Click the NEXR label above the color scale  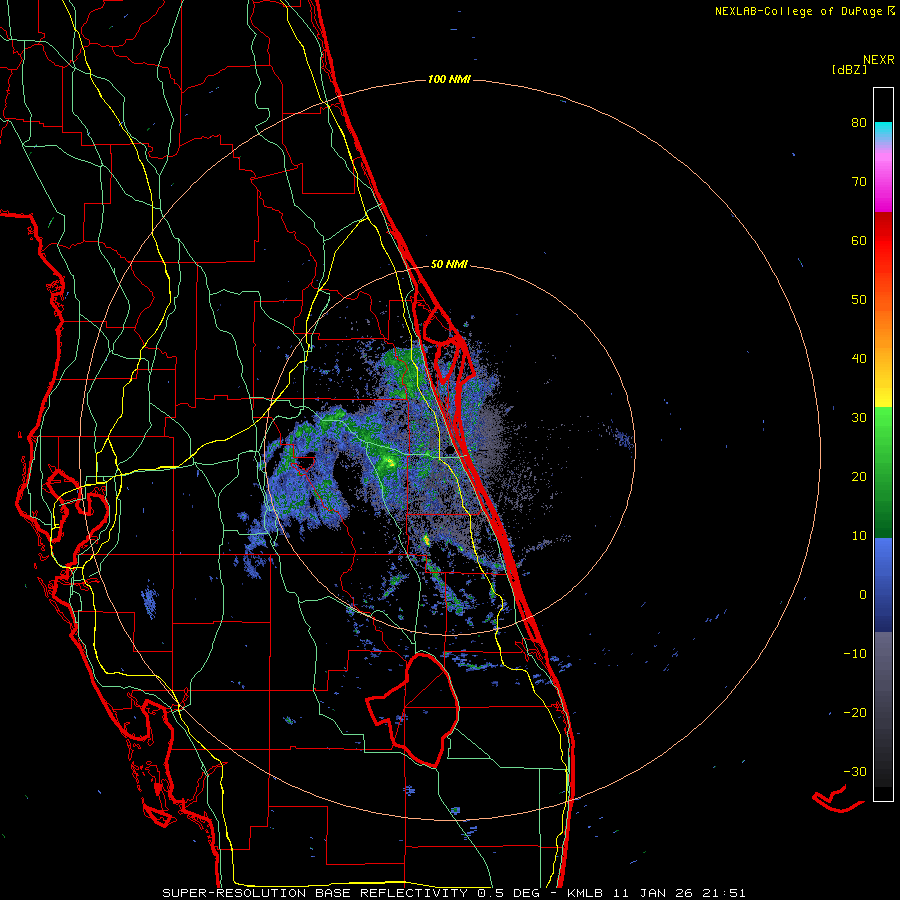pyautogui.click(x=878, y=60)
